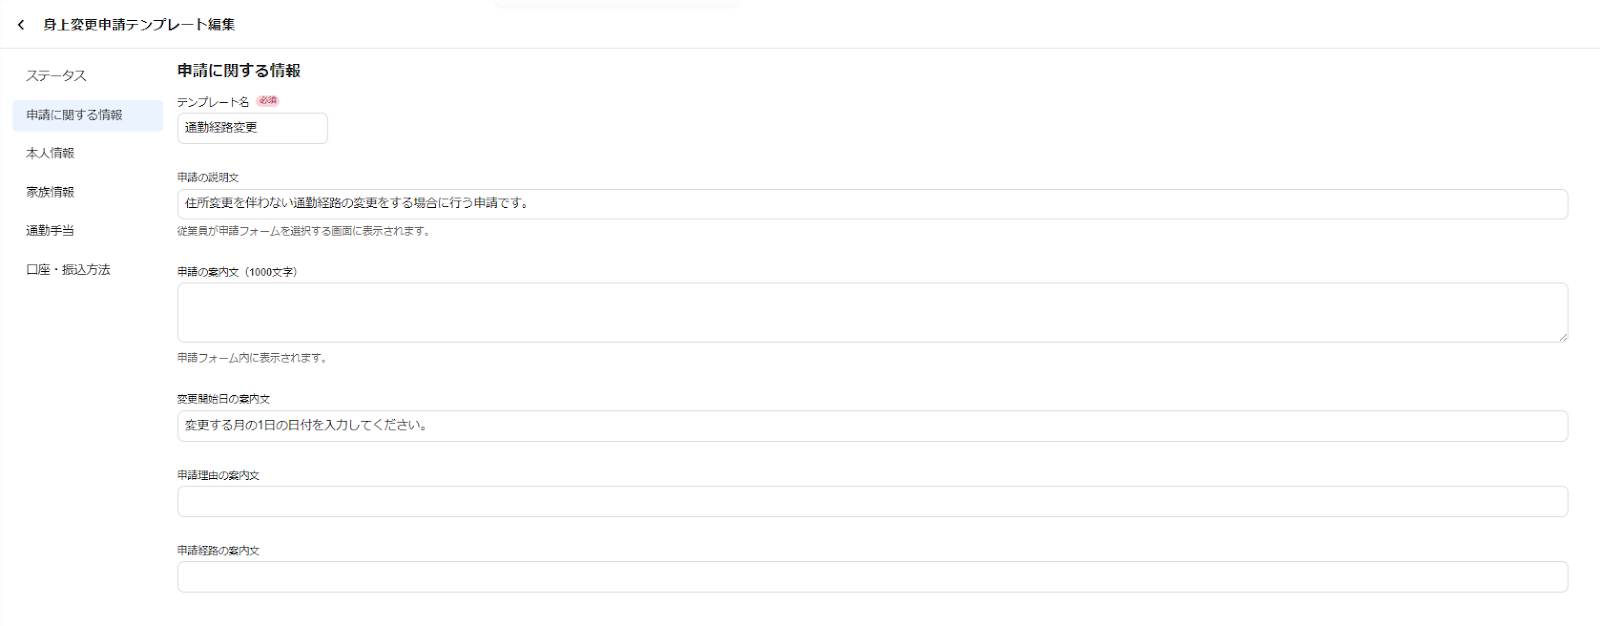Go to 本人情報 section
The height and width of the screenshot is (626, 1600).
[50, 153]
